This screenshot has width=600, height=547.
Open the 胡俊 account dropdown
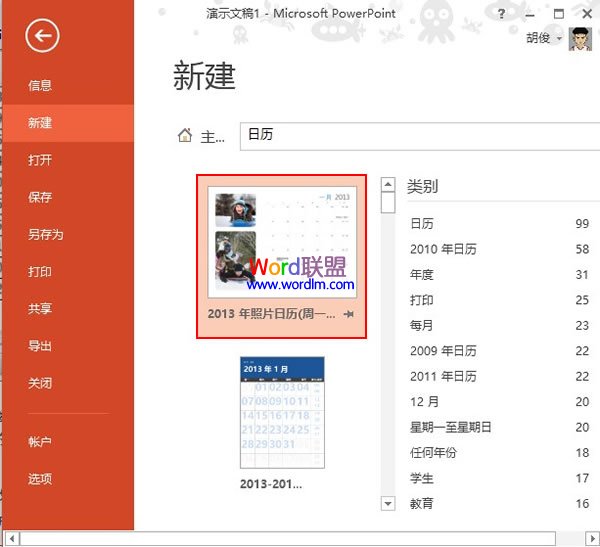pos(559,38)
